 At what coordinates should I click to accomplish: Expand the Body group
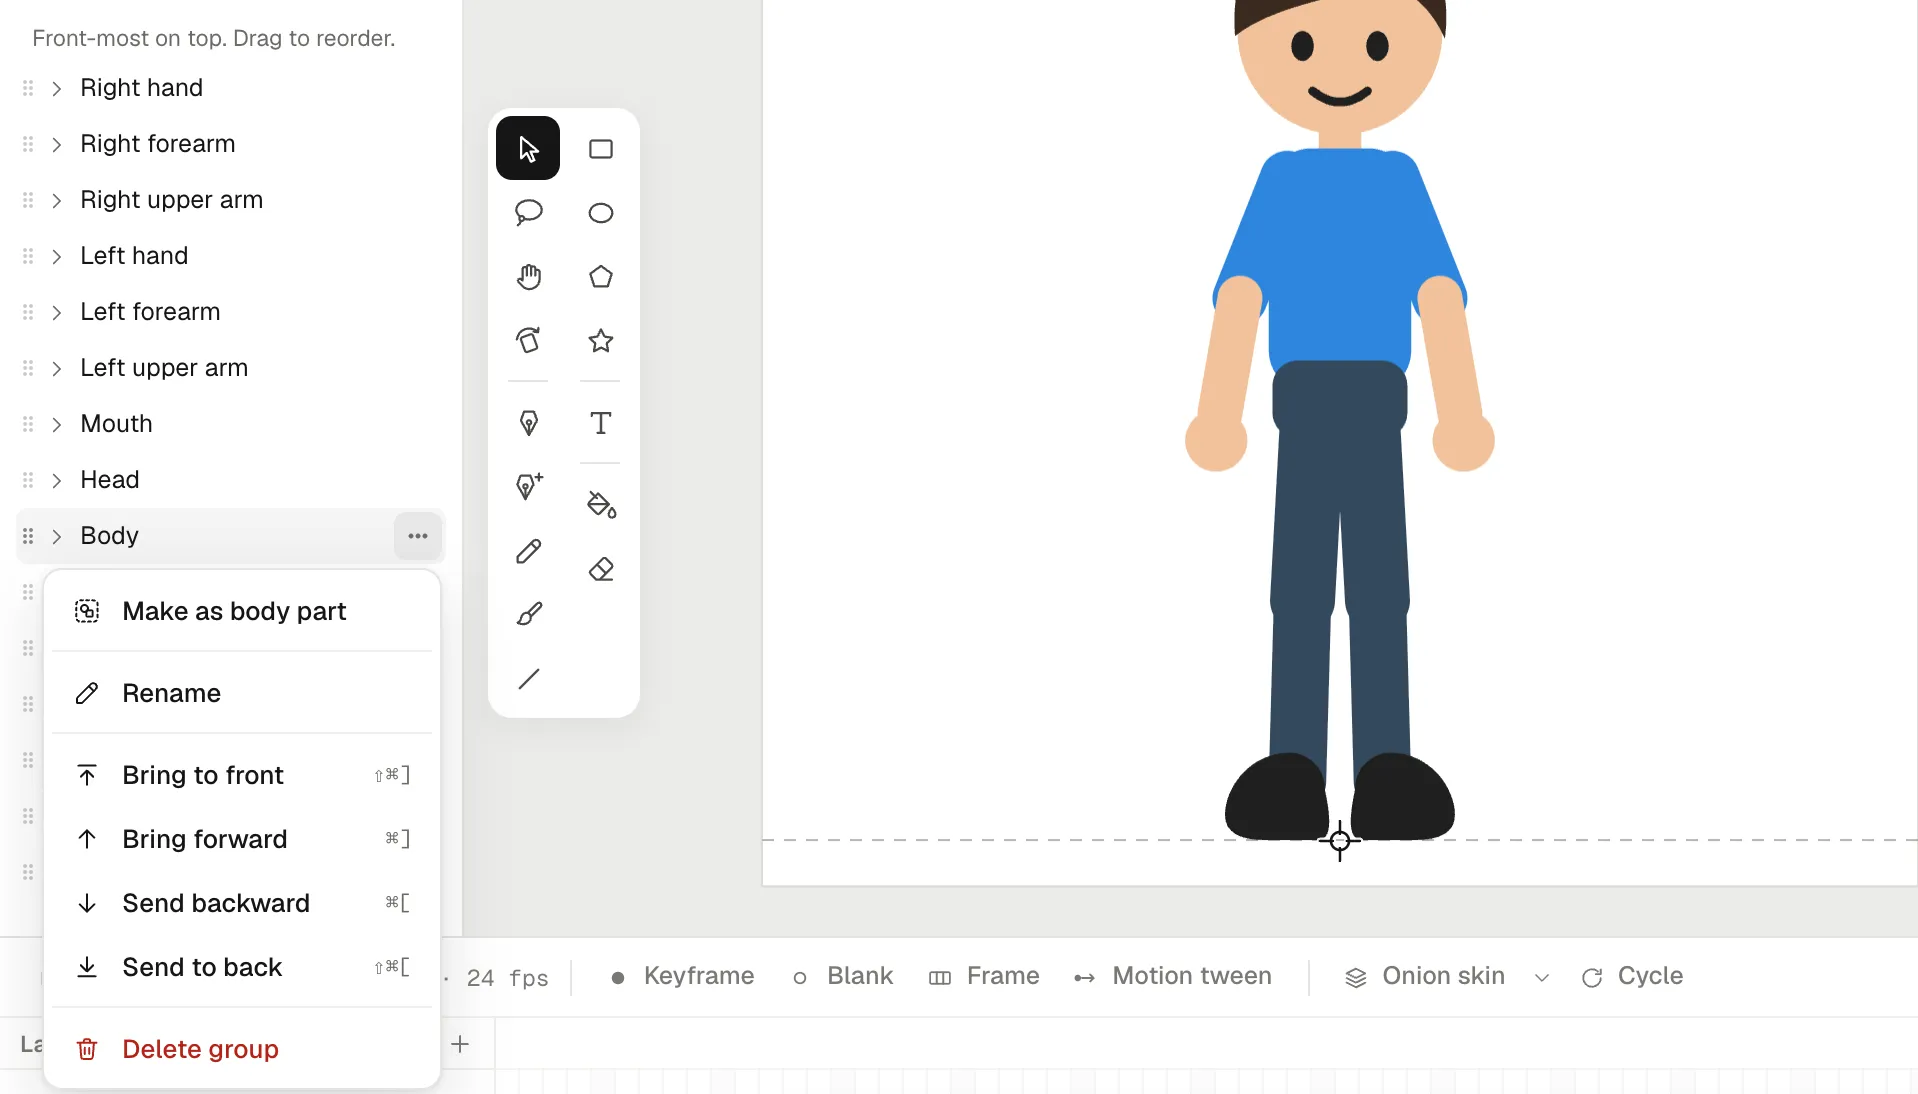pyautogui.click(x=57, y=536)
